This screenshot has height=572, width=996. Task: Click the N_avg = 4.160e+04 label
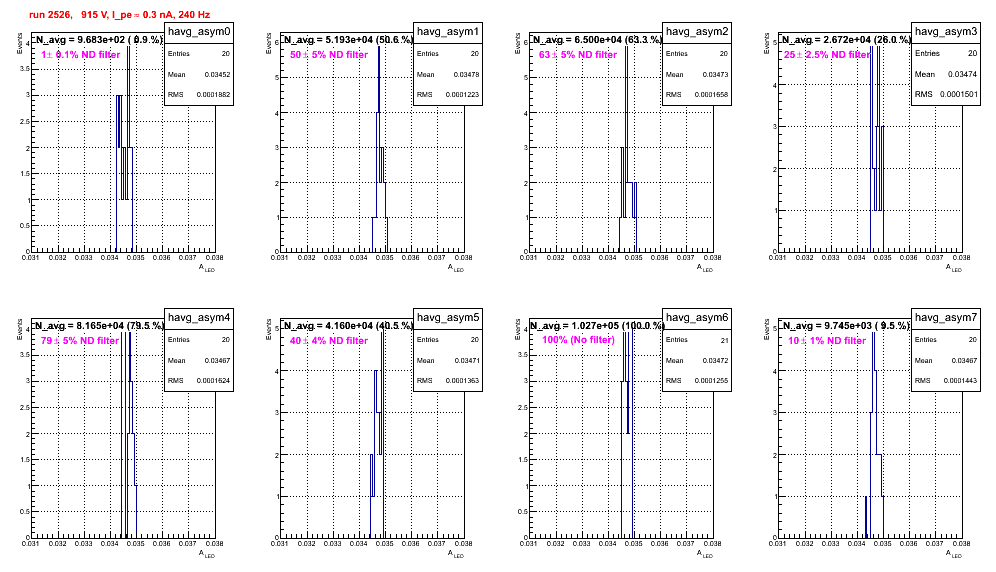348,325
